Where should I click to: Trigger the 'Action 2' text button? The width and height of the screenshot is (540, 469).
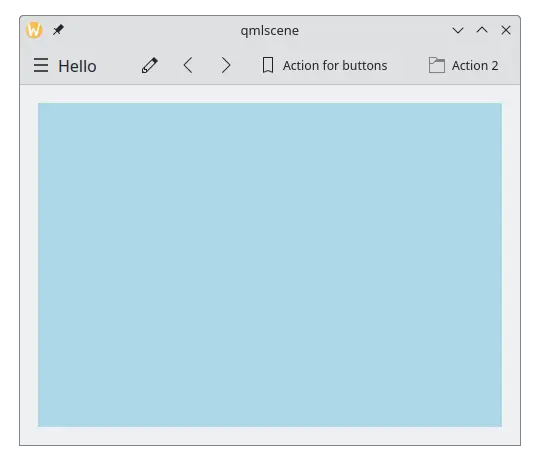click(475, 65)
